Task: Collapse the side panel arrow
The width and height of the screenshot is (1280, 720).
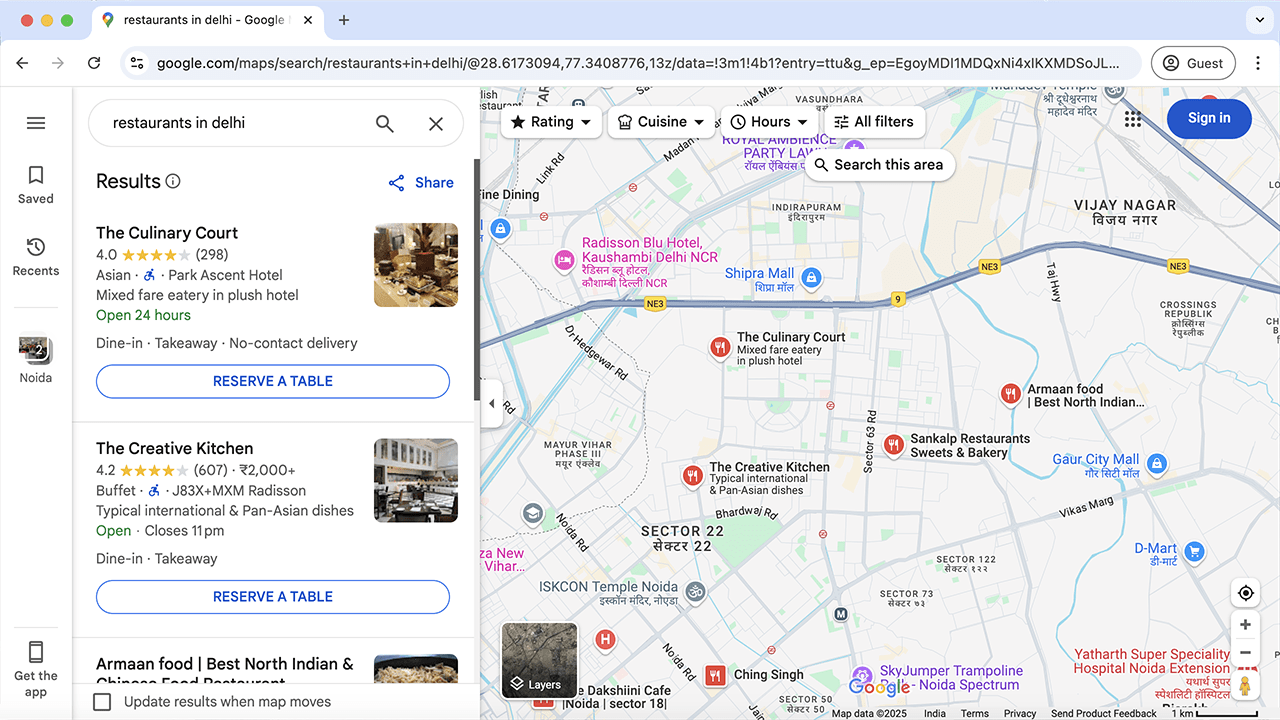Action: [491, 404]
